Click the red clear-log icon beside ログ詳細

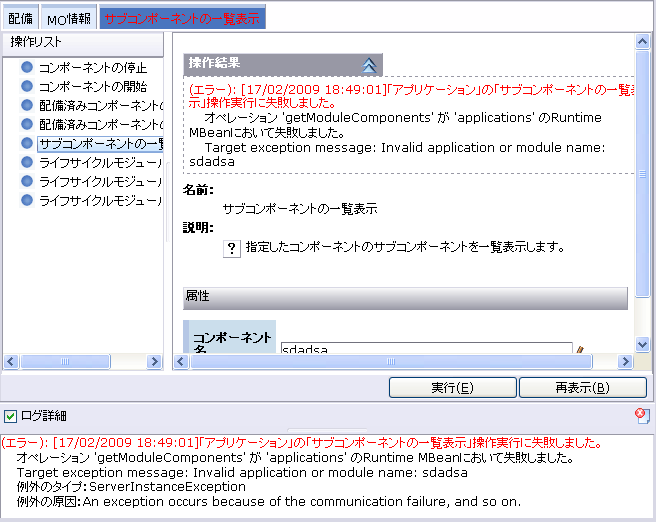point(642,415)
